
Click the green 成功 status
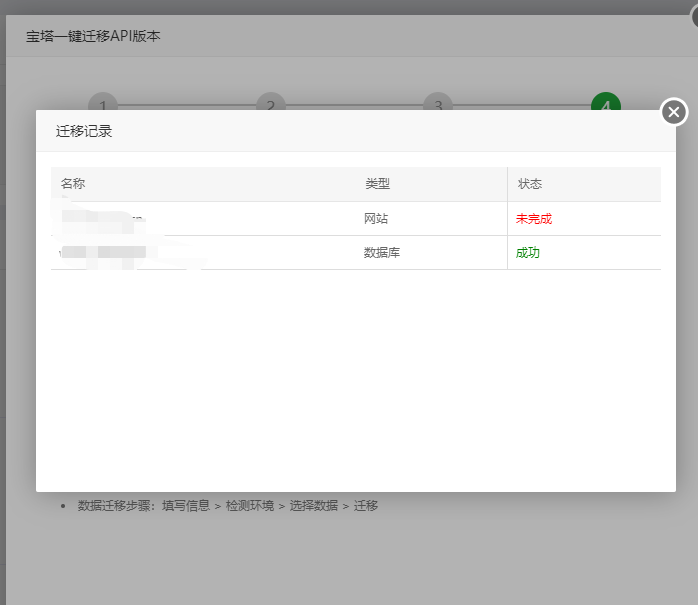pos(528,253)
